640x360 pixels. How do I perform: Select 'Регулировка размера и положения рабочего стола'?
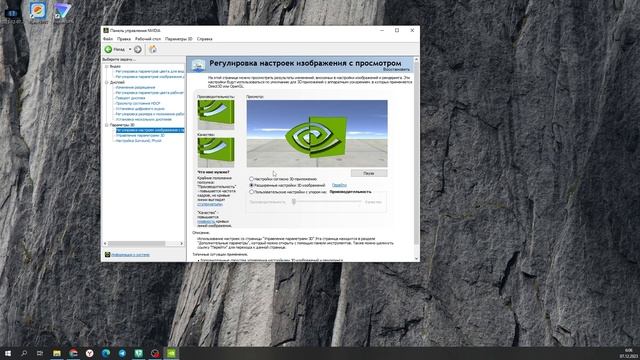coord(150,114)
